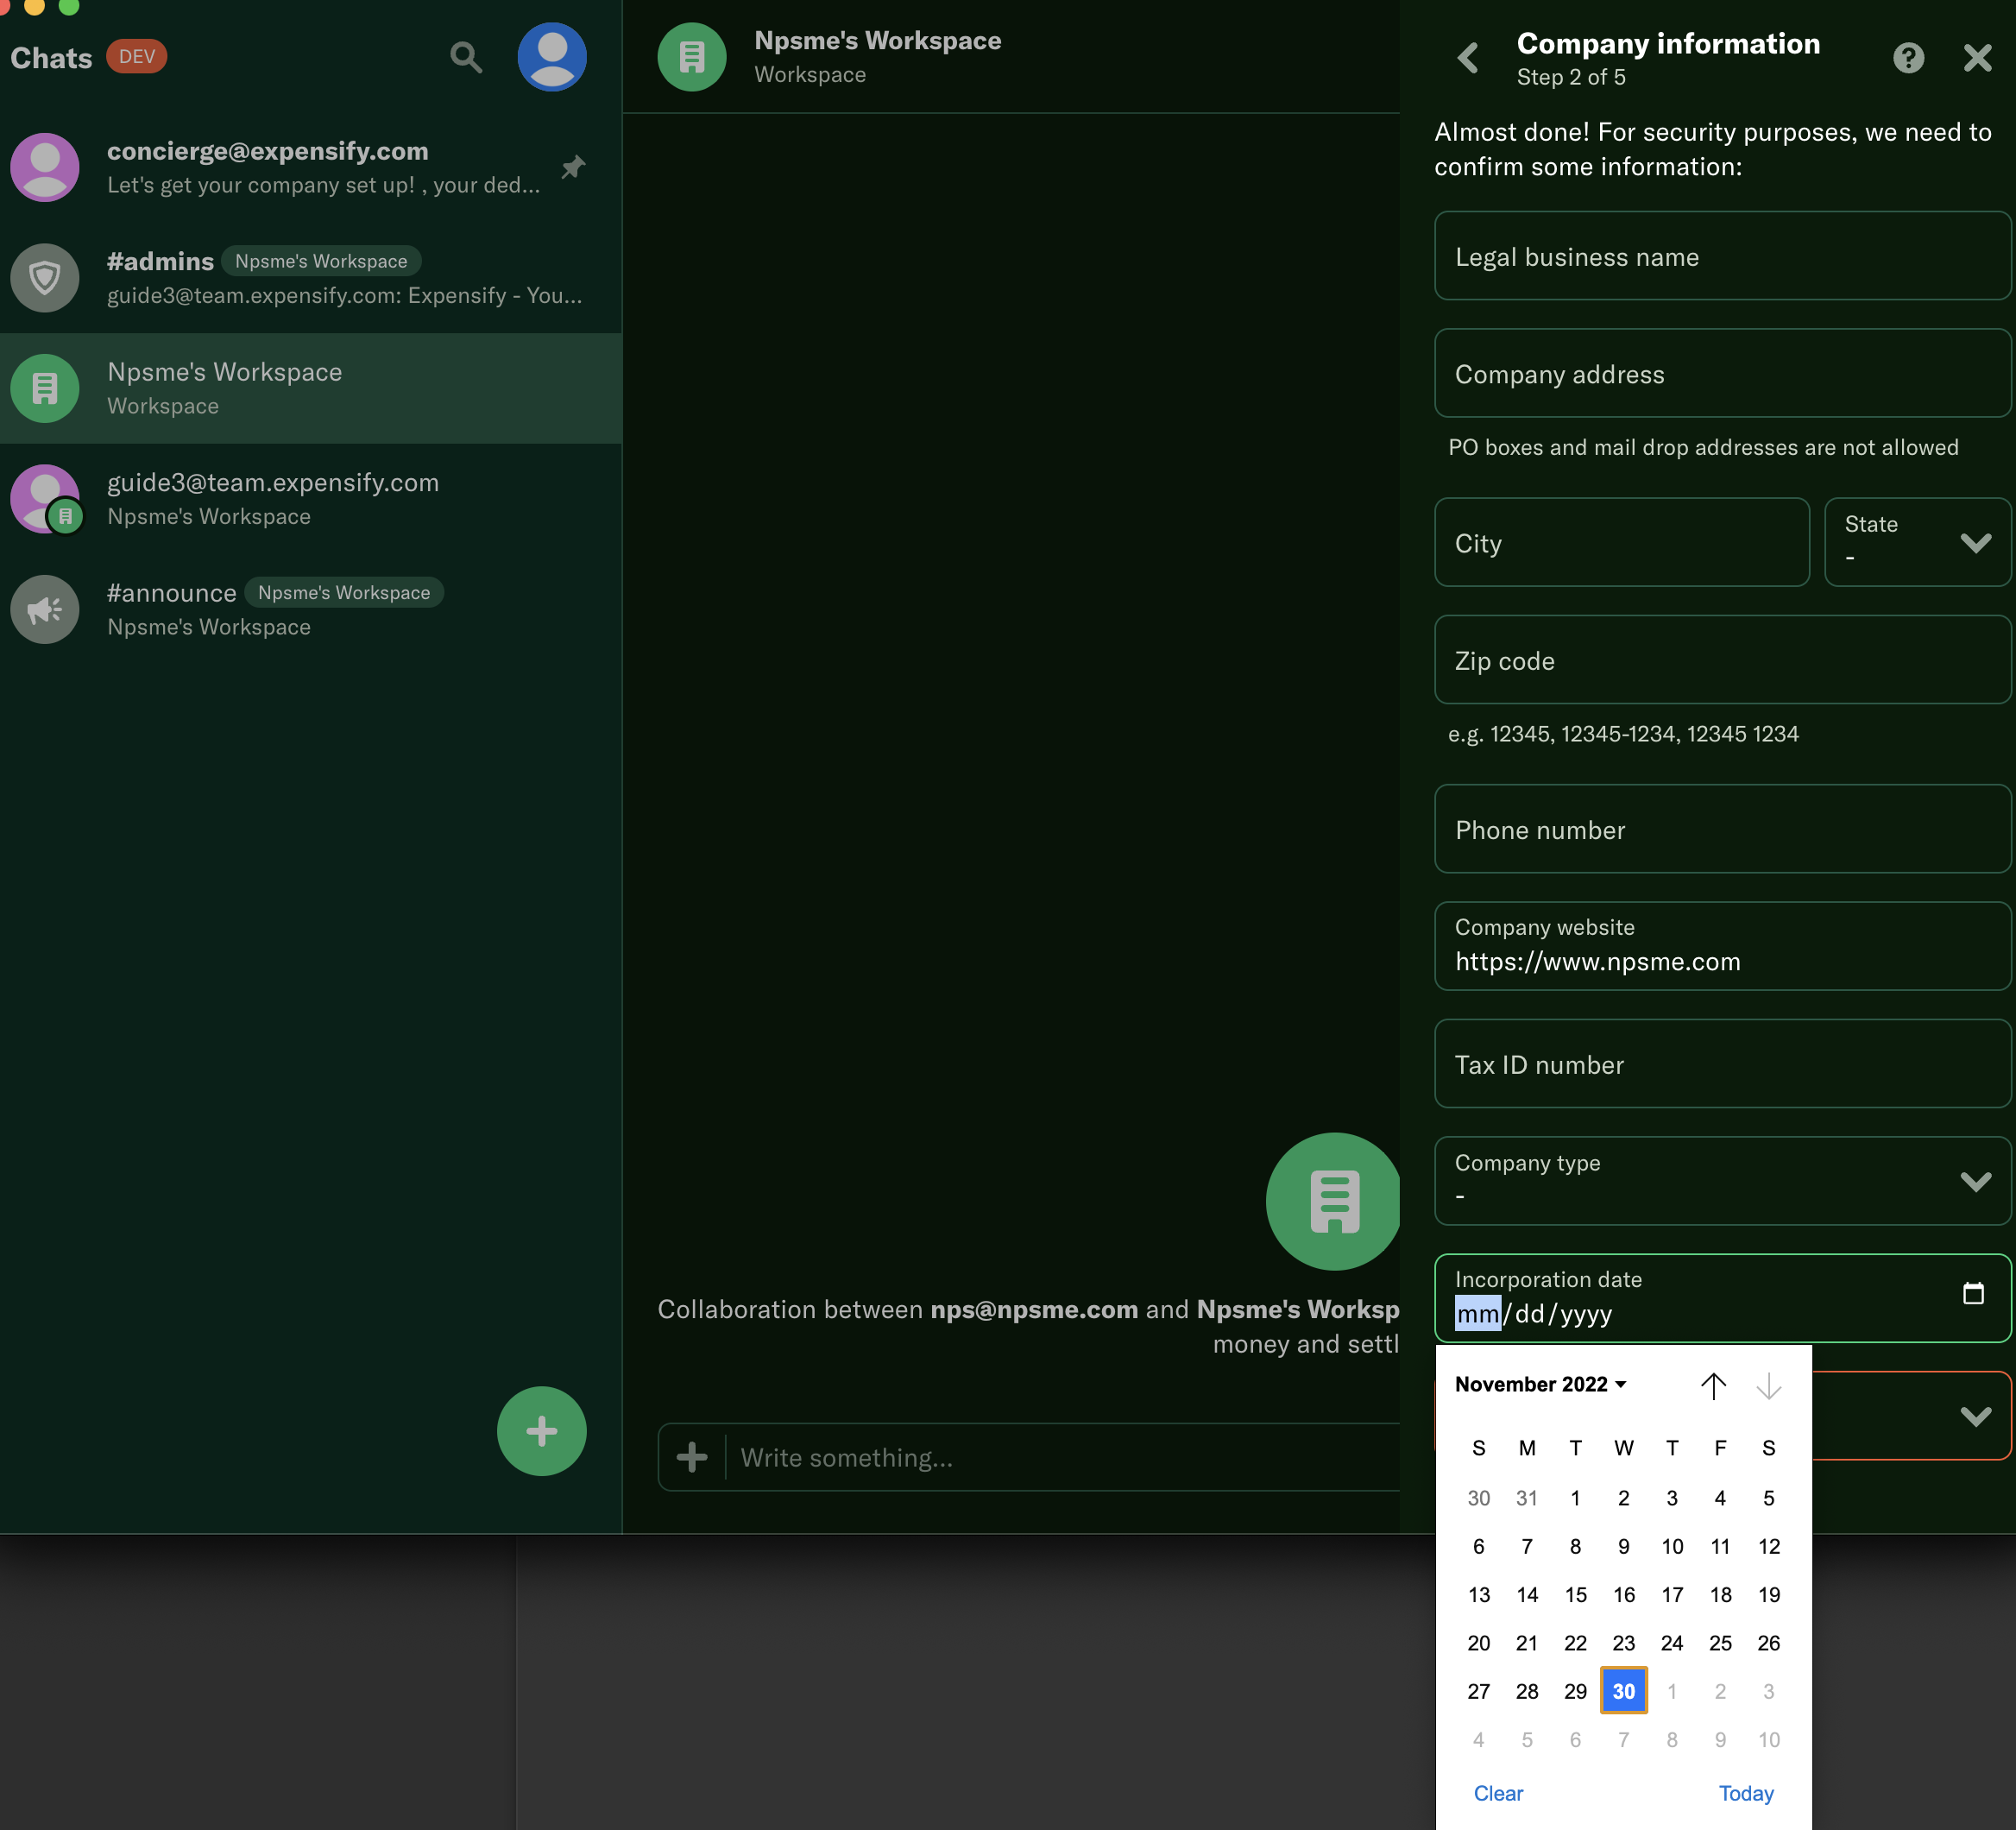This screenshot has width=2016, height=1830.
Task: Click the Npsme's Workspace header title
Action: click(877, 40)
